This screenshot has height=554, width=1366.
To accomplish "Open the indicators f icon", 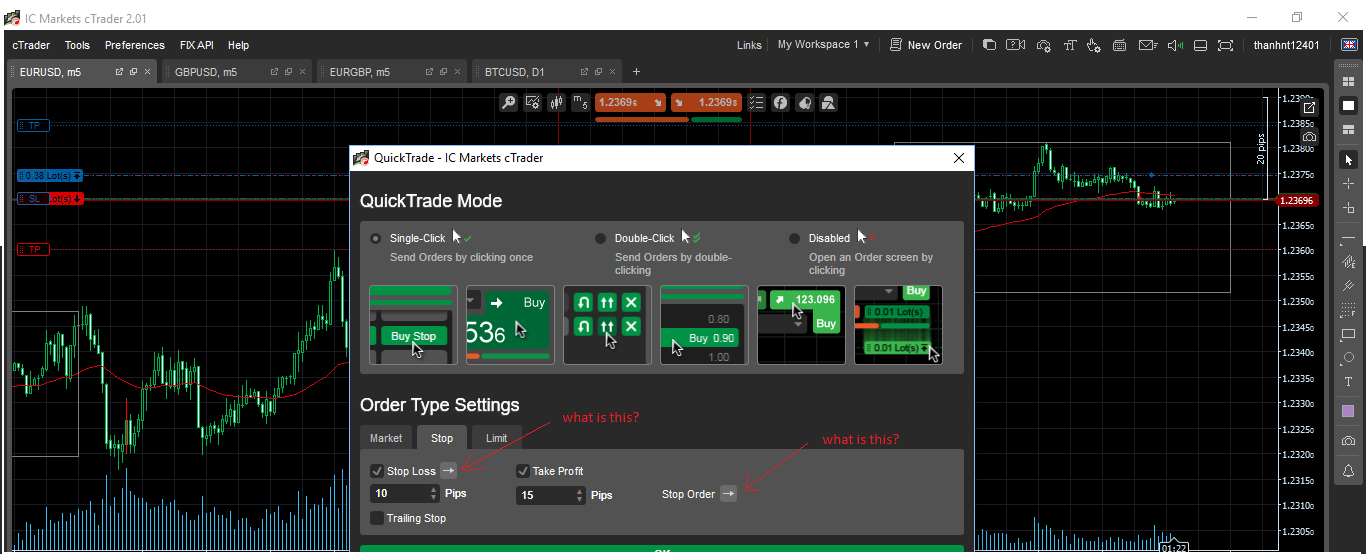I will [780, 102].
